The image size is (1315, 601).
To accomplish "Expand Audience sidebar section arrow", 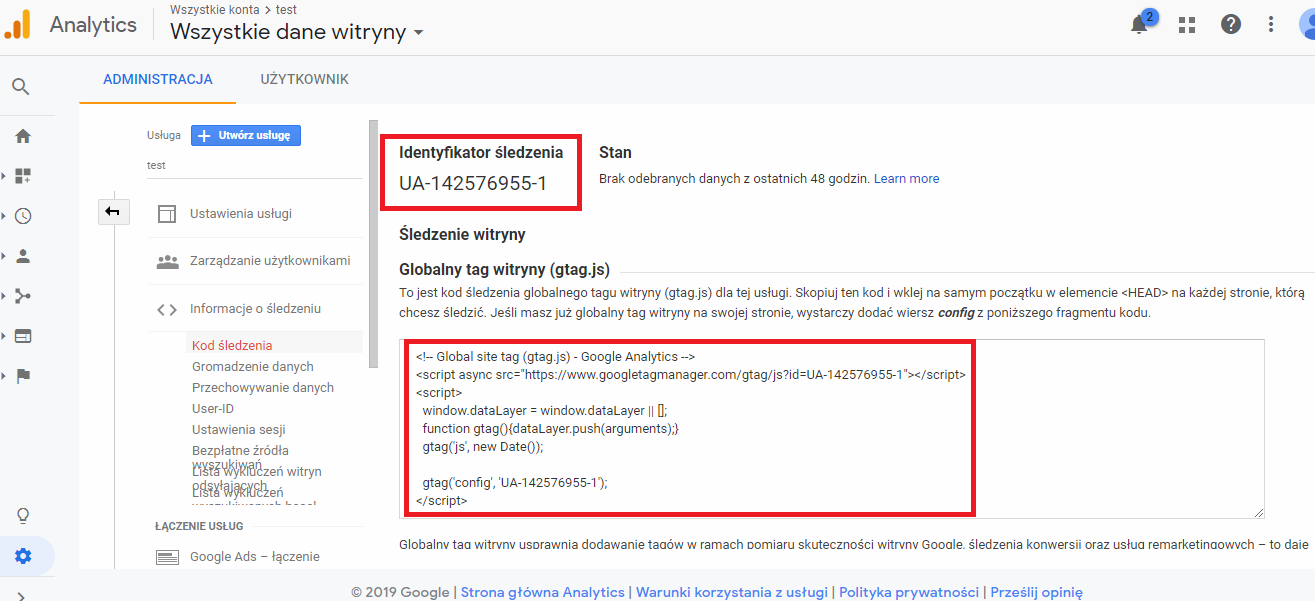I will pyautogui.click(x=4, y=256).
